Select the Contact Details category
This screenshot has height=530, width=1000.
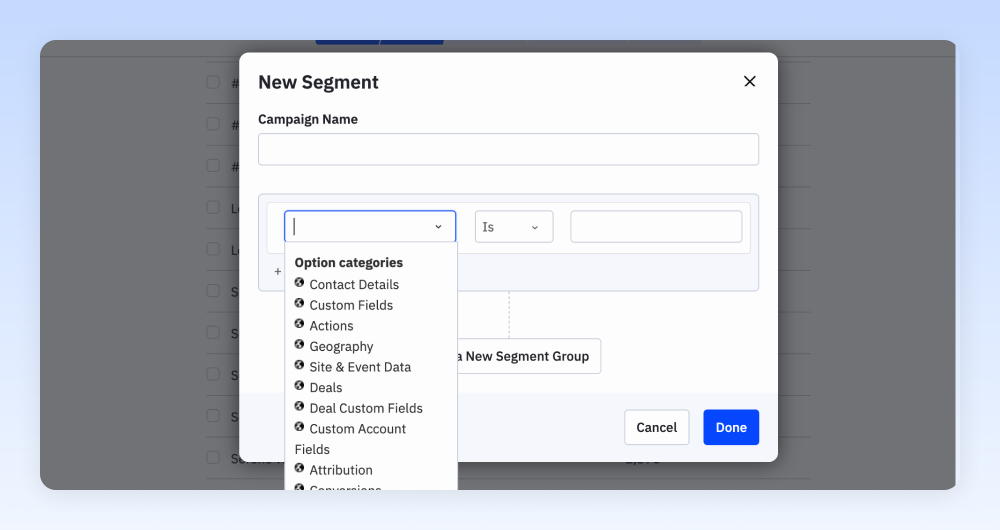click(x=354, y=284)
